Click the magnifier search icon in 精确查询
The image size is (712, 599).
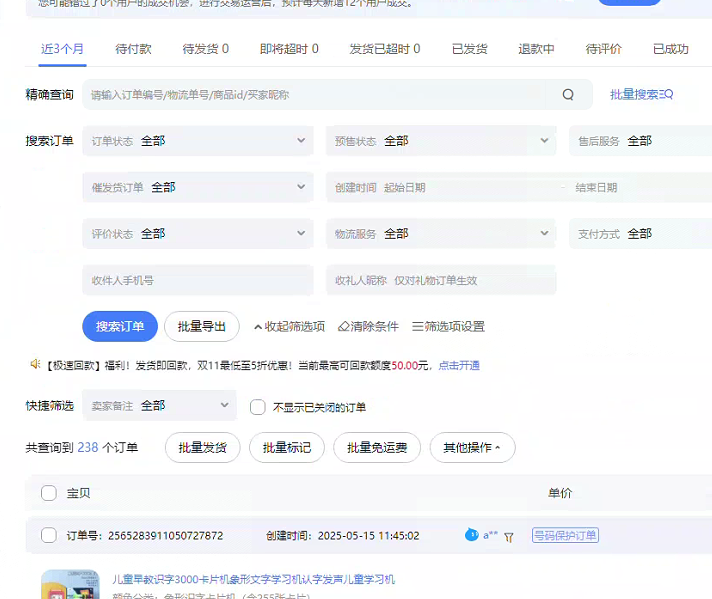568,95
